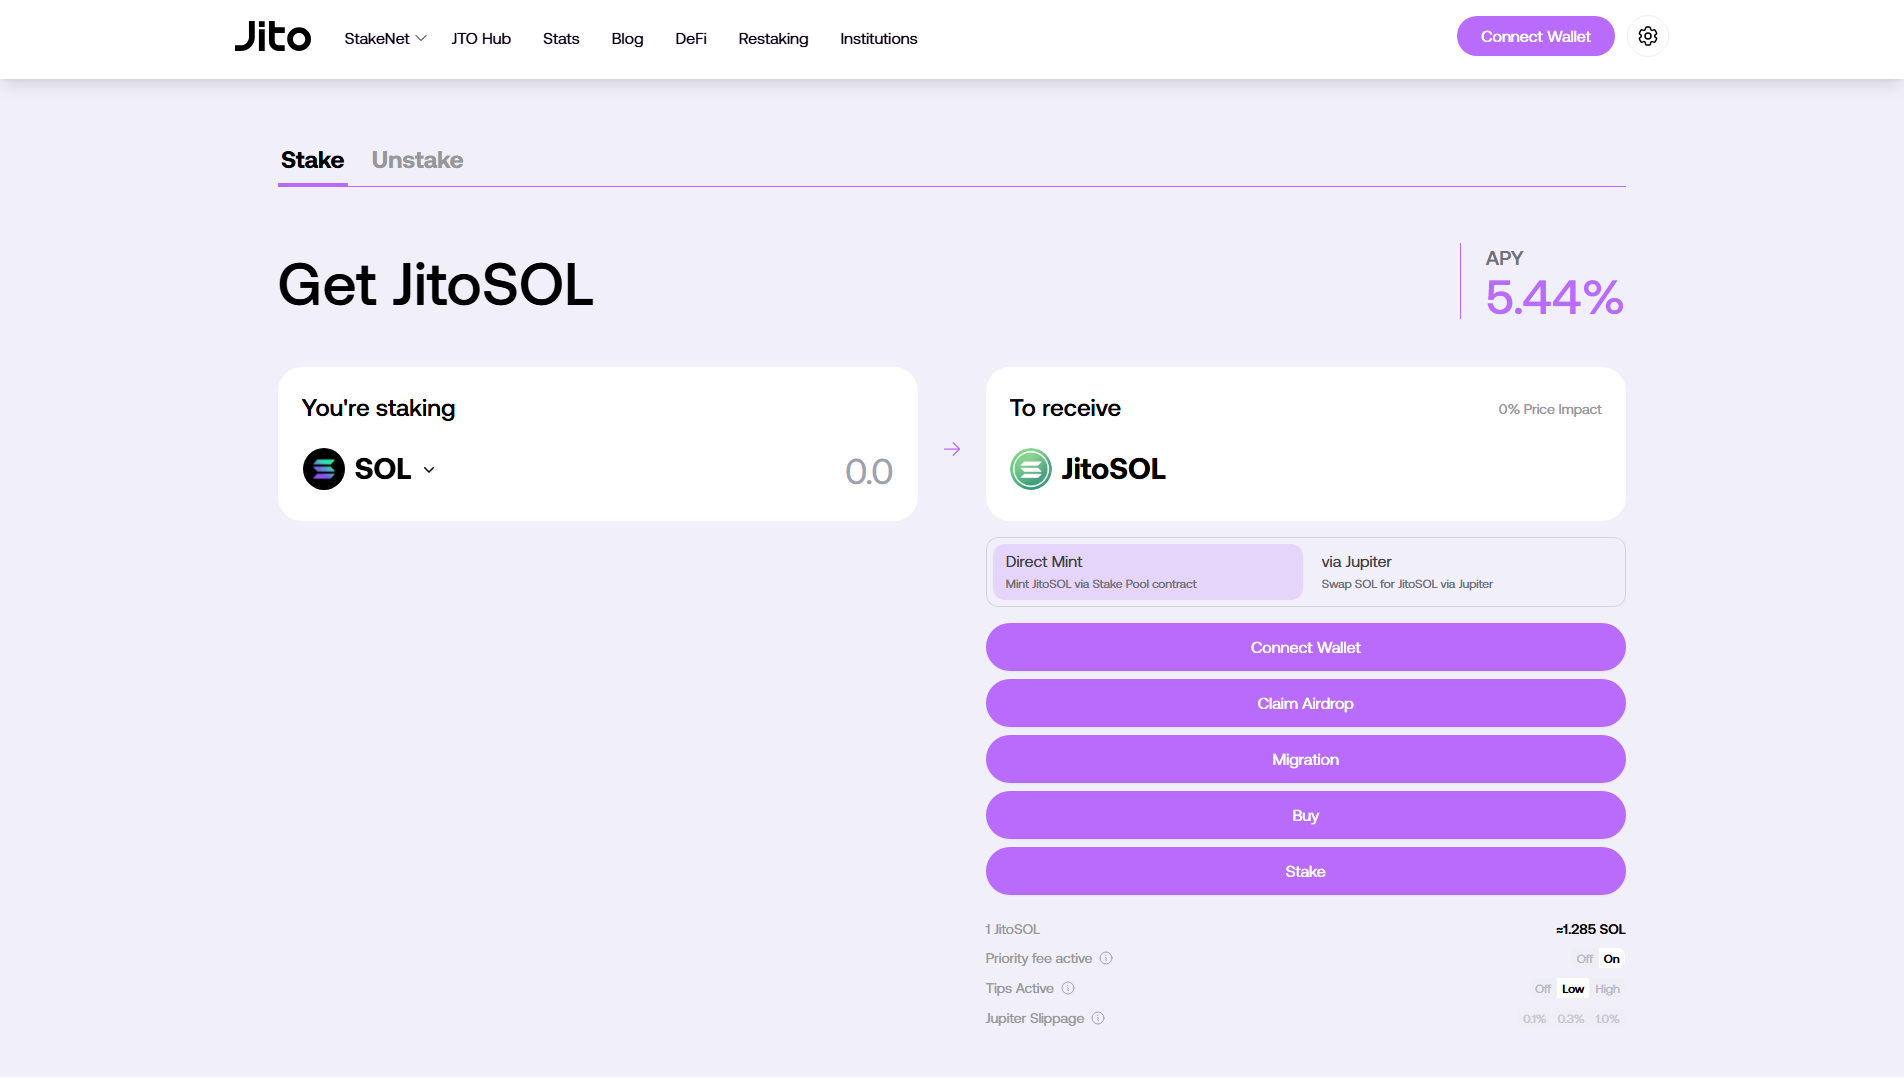Click the wide Connect Wallet button

[1305, 647]
